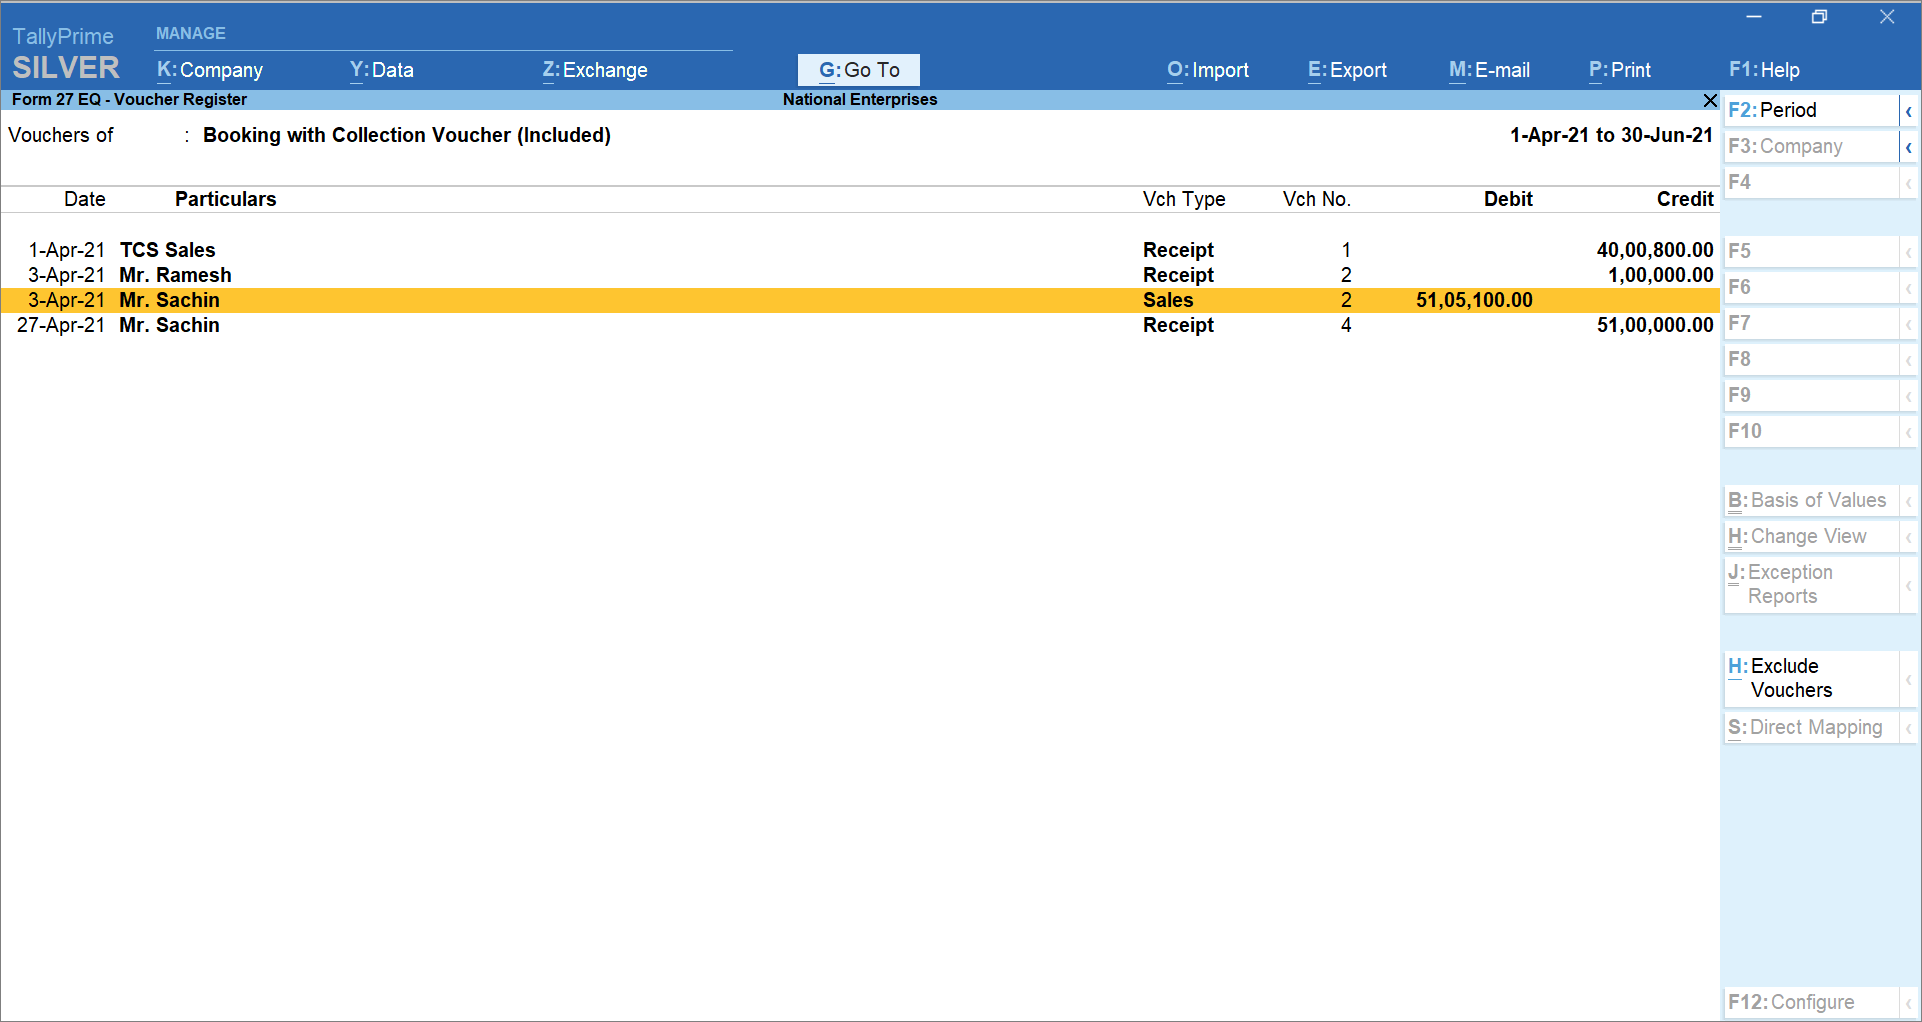Click H: Change View button
This screenshot has height=1022, width=1922.
(1811, 536)
